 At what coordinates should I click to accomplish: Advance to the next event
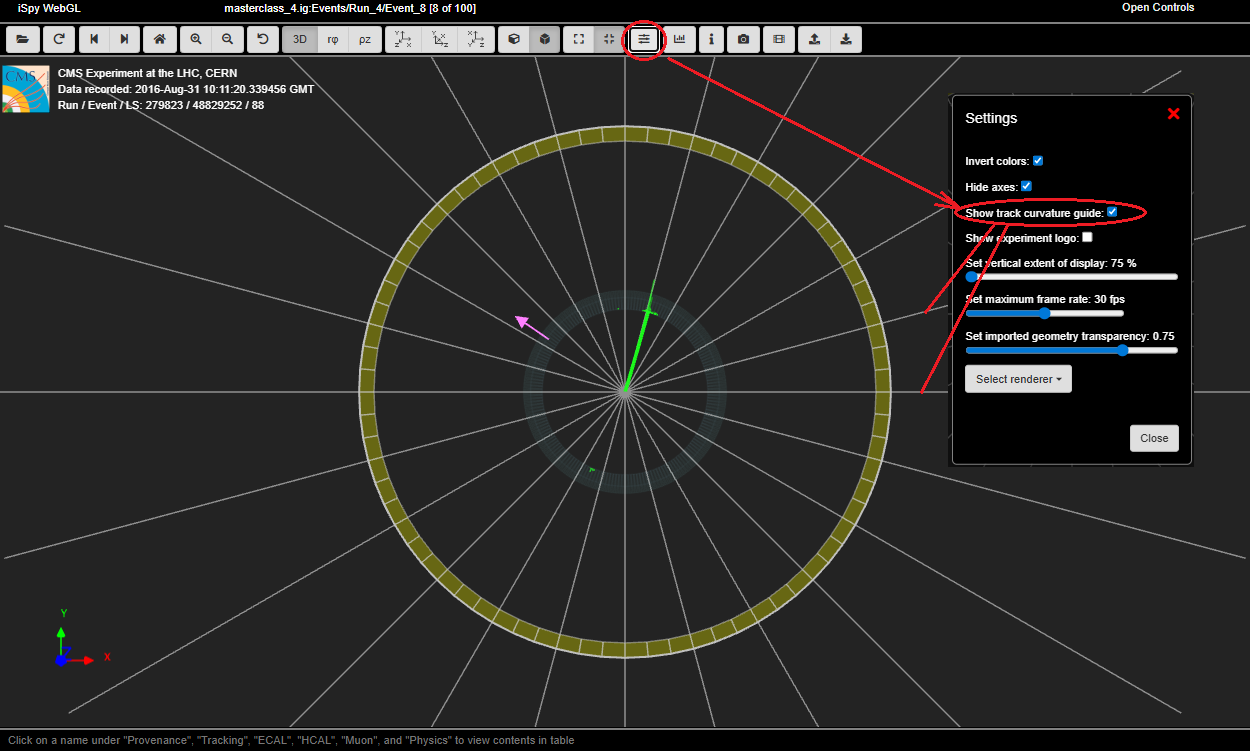point(124,40)
